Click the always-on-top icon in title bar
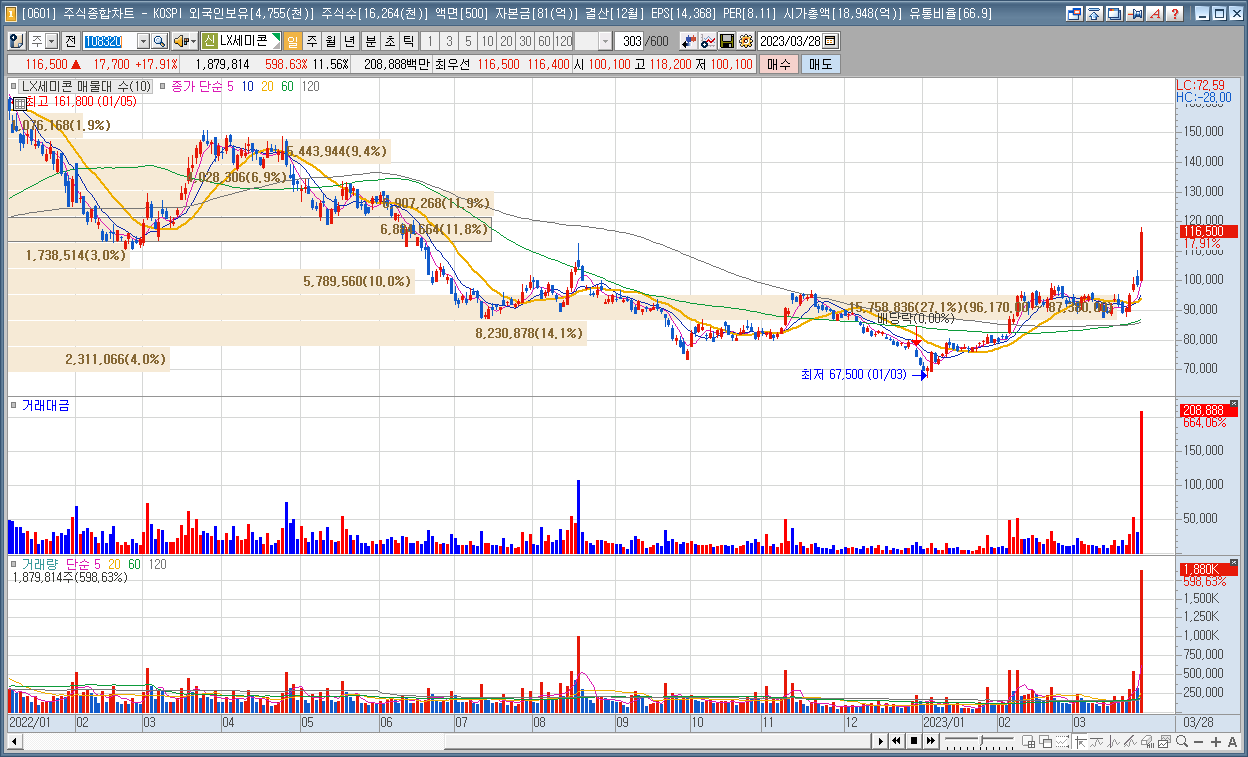 pyautogui.click(x=1093, y=14)
